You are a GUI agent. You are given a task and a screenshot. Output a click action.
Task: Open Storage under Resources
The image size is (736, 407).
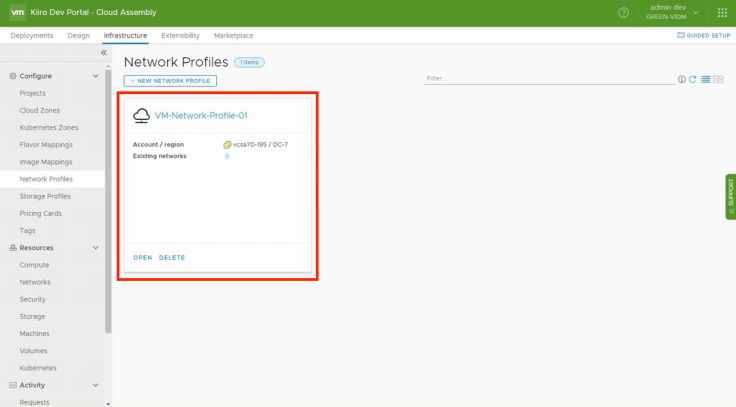(x=32, y=317)
